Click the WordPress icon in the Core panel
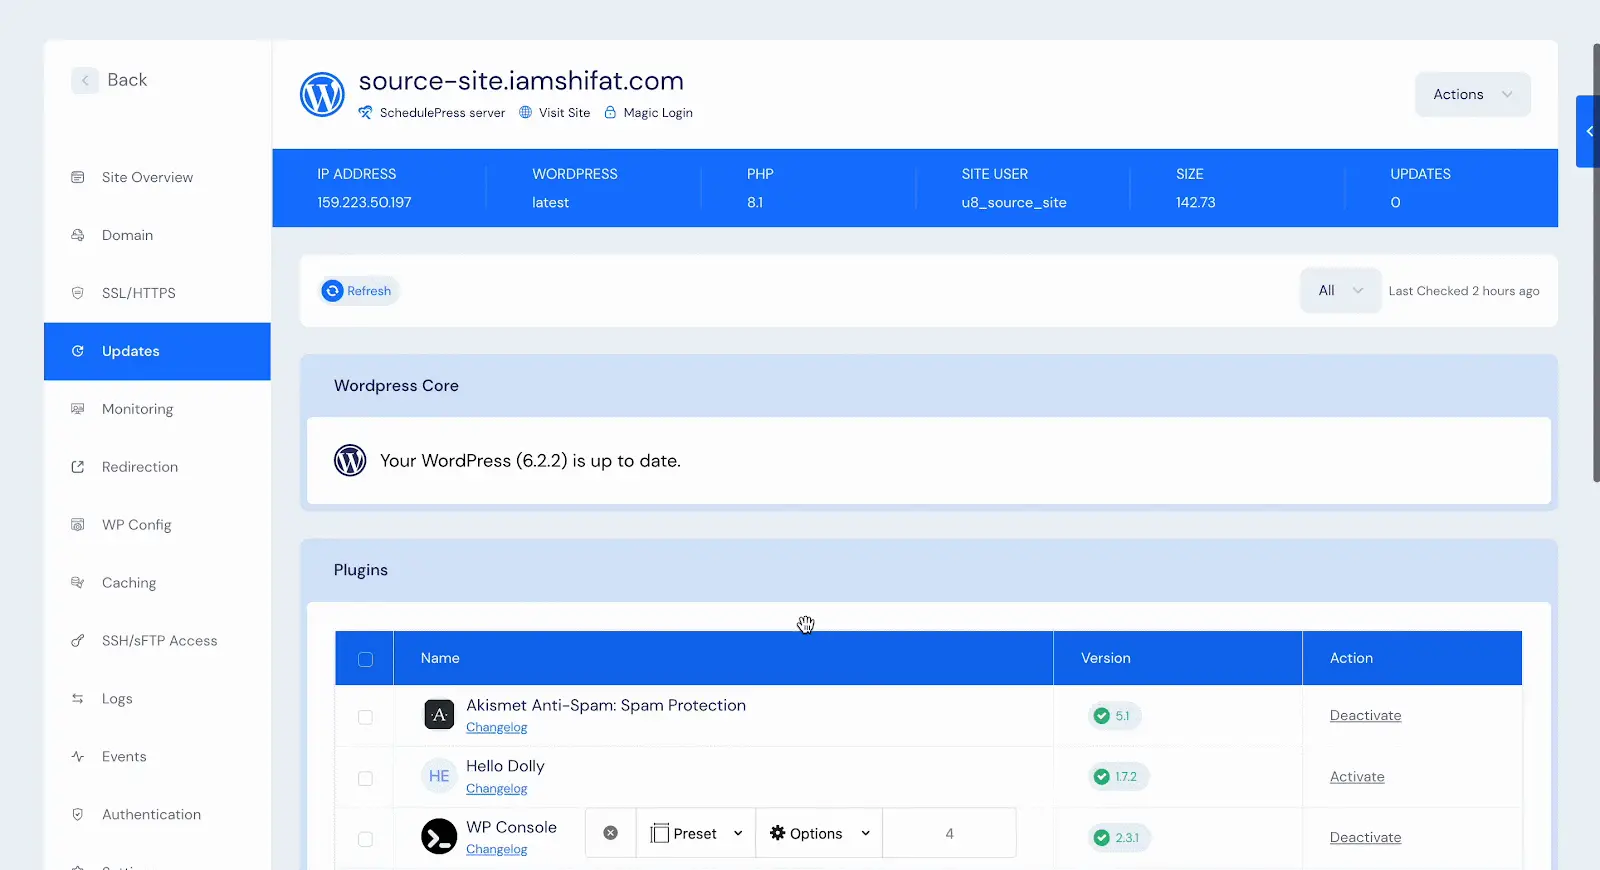Screen dimensions: 1600x870 pyautogui.click(x=350, y=461)
